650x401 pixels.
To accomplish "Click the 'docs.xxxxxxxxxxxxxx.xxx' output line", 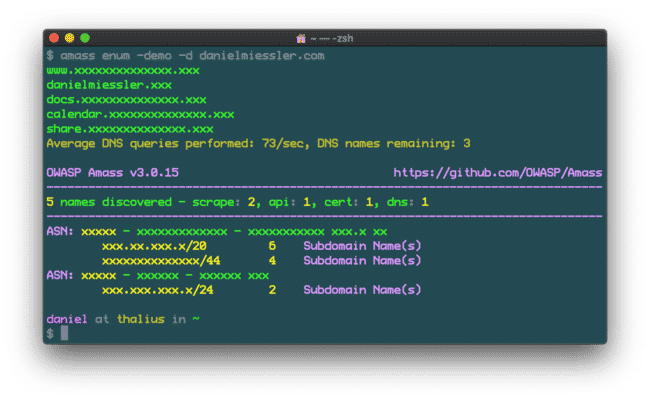I will [126, 100].
